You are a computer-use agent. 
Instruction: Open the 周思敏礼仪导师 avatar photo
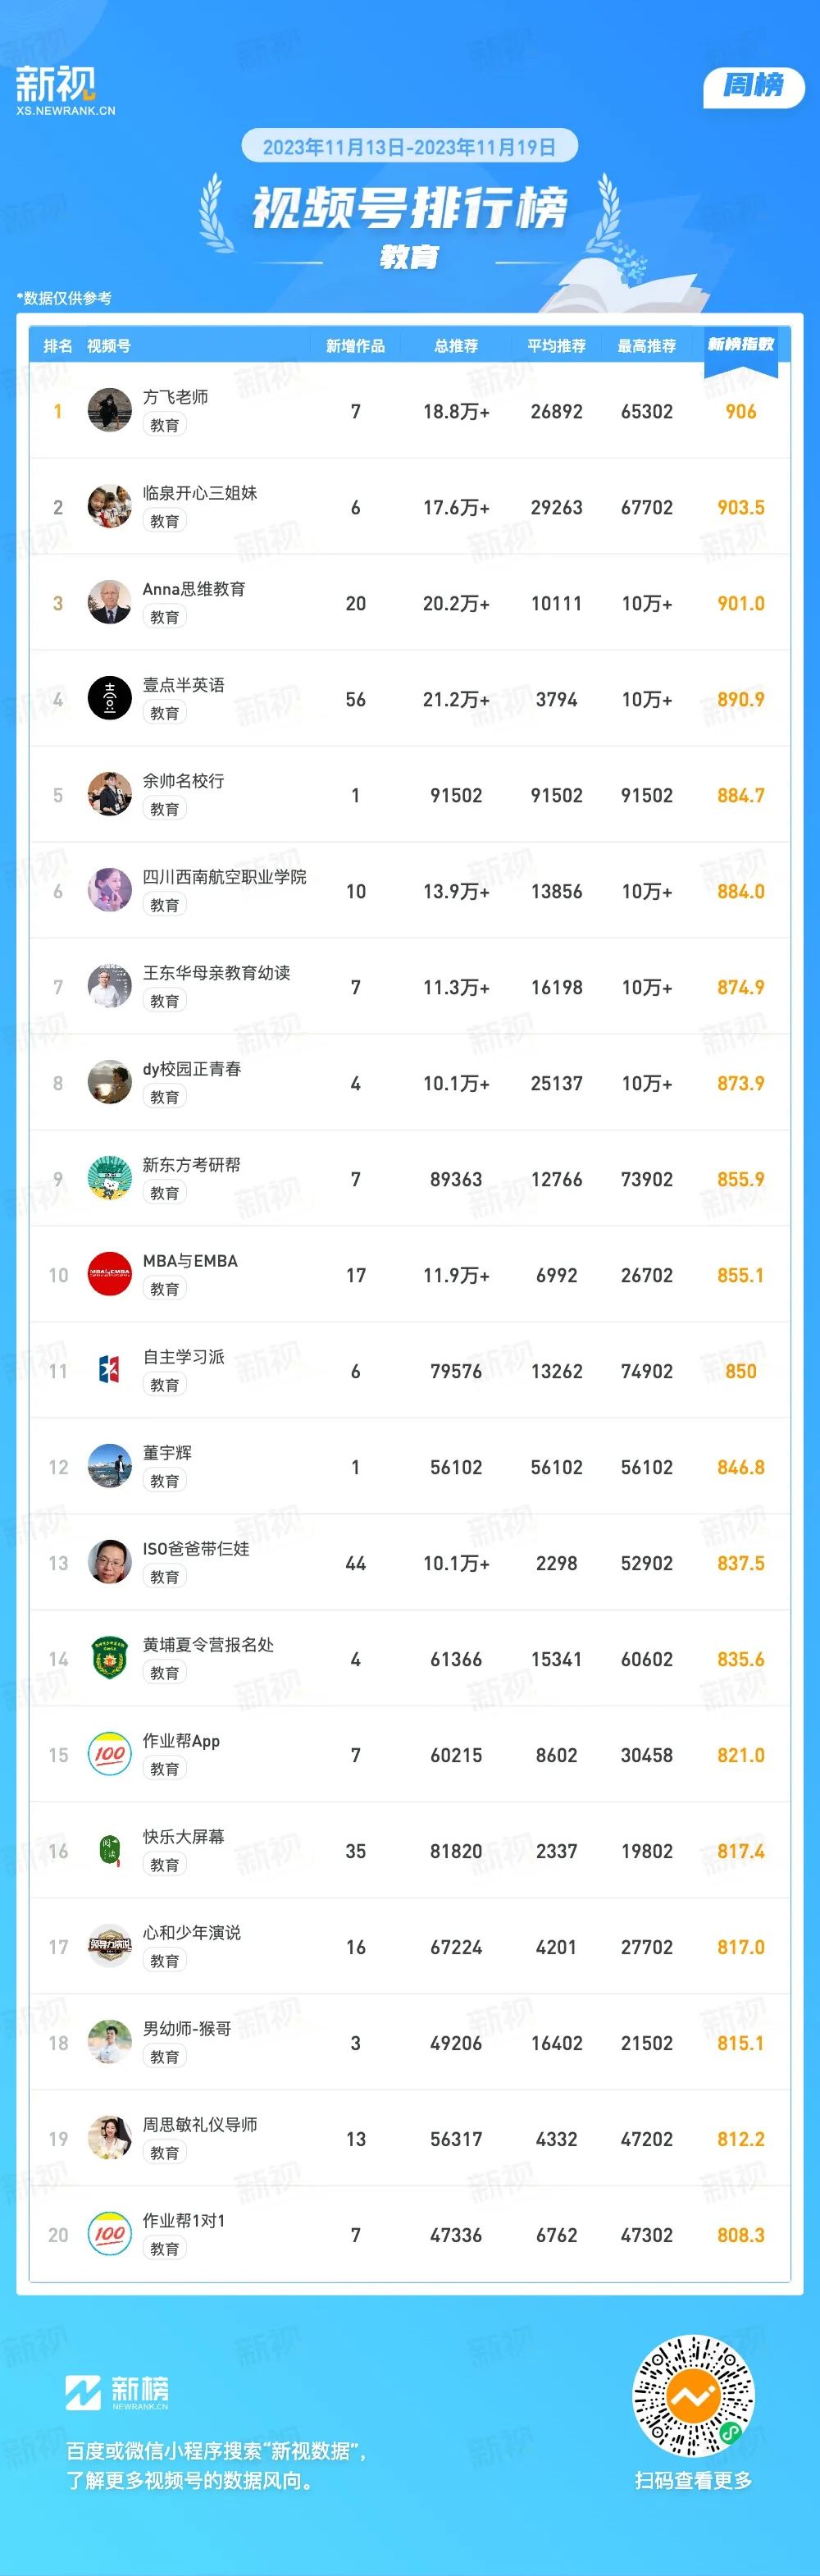click(x=110, y=2138)
